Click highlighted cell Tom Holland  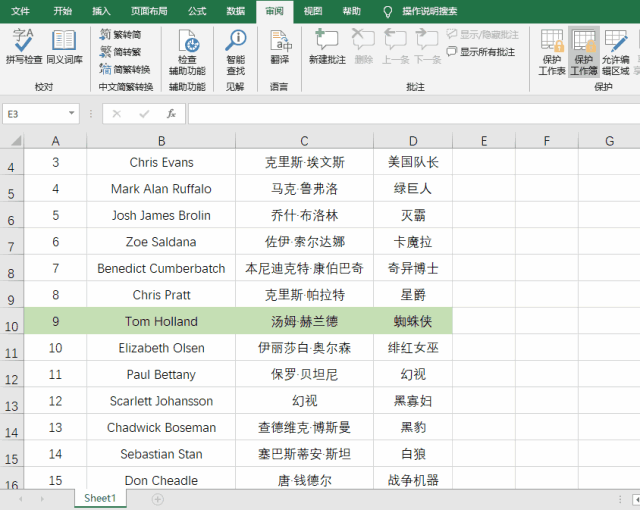[x=161, y=322]
